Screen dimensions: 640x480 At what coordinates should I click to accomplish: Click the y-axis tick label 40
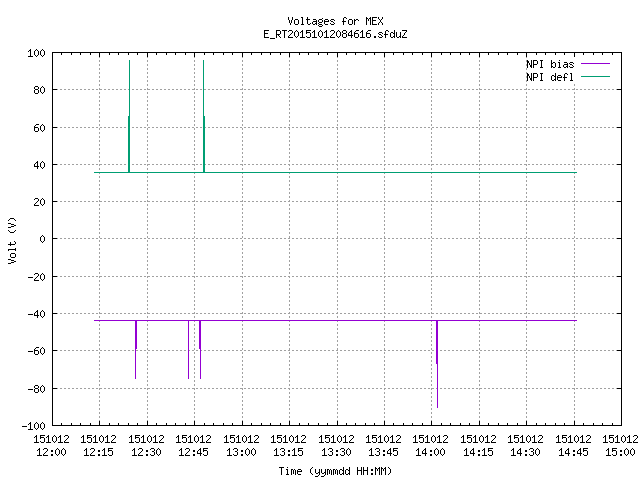(39, 165)
